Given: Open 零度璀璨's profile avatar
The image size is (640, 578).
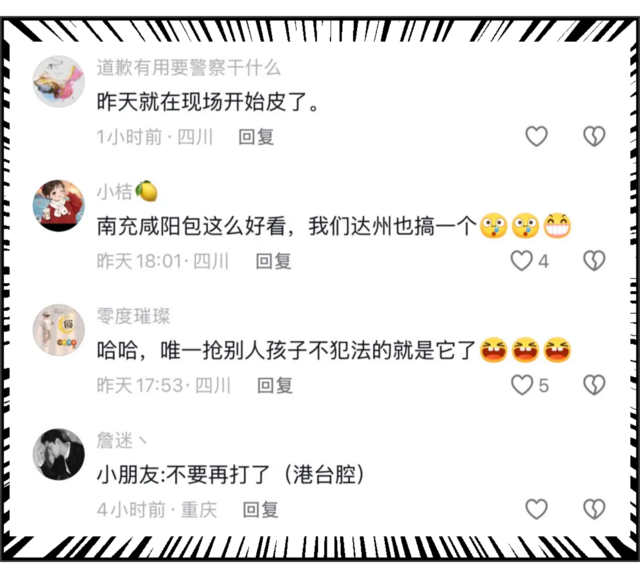Looking at the screenshot, I should click(59, 330).
